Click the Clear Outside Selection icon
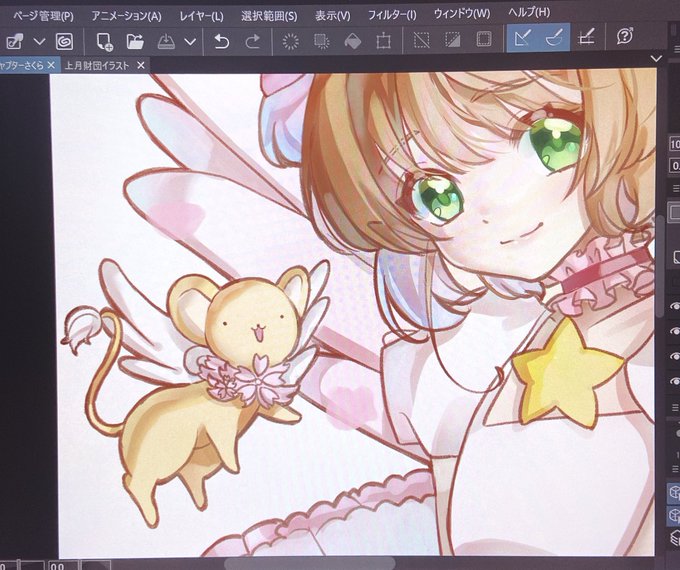 tap(321, 41)
